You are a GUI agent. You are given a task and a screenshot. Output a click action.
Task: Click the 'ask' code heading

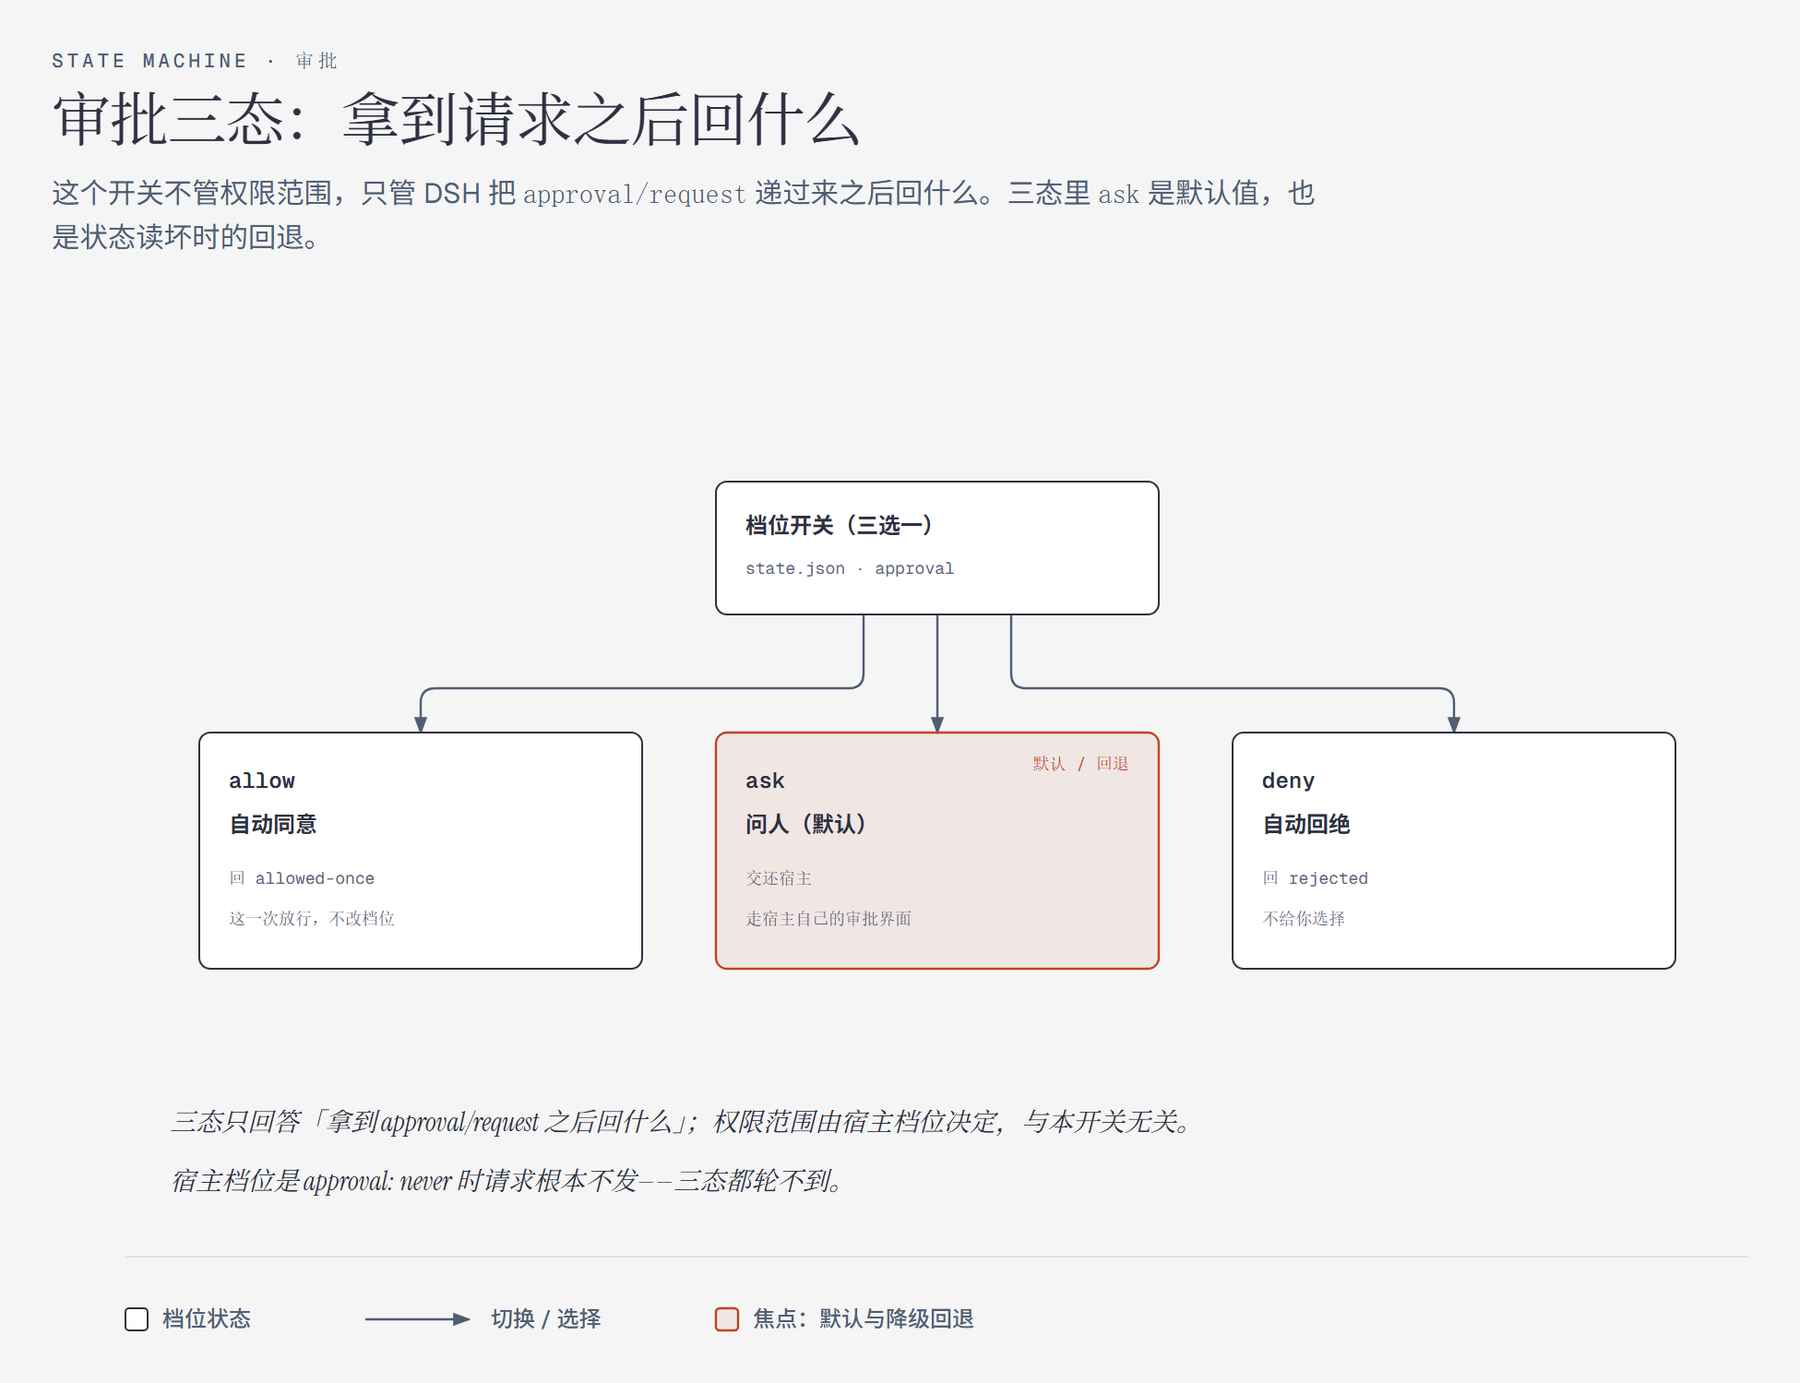pyautogui.click(x=765, y=781)
